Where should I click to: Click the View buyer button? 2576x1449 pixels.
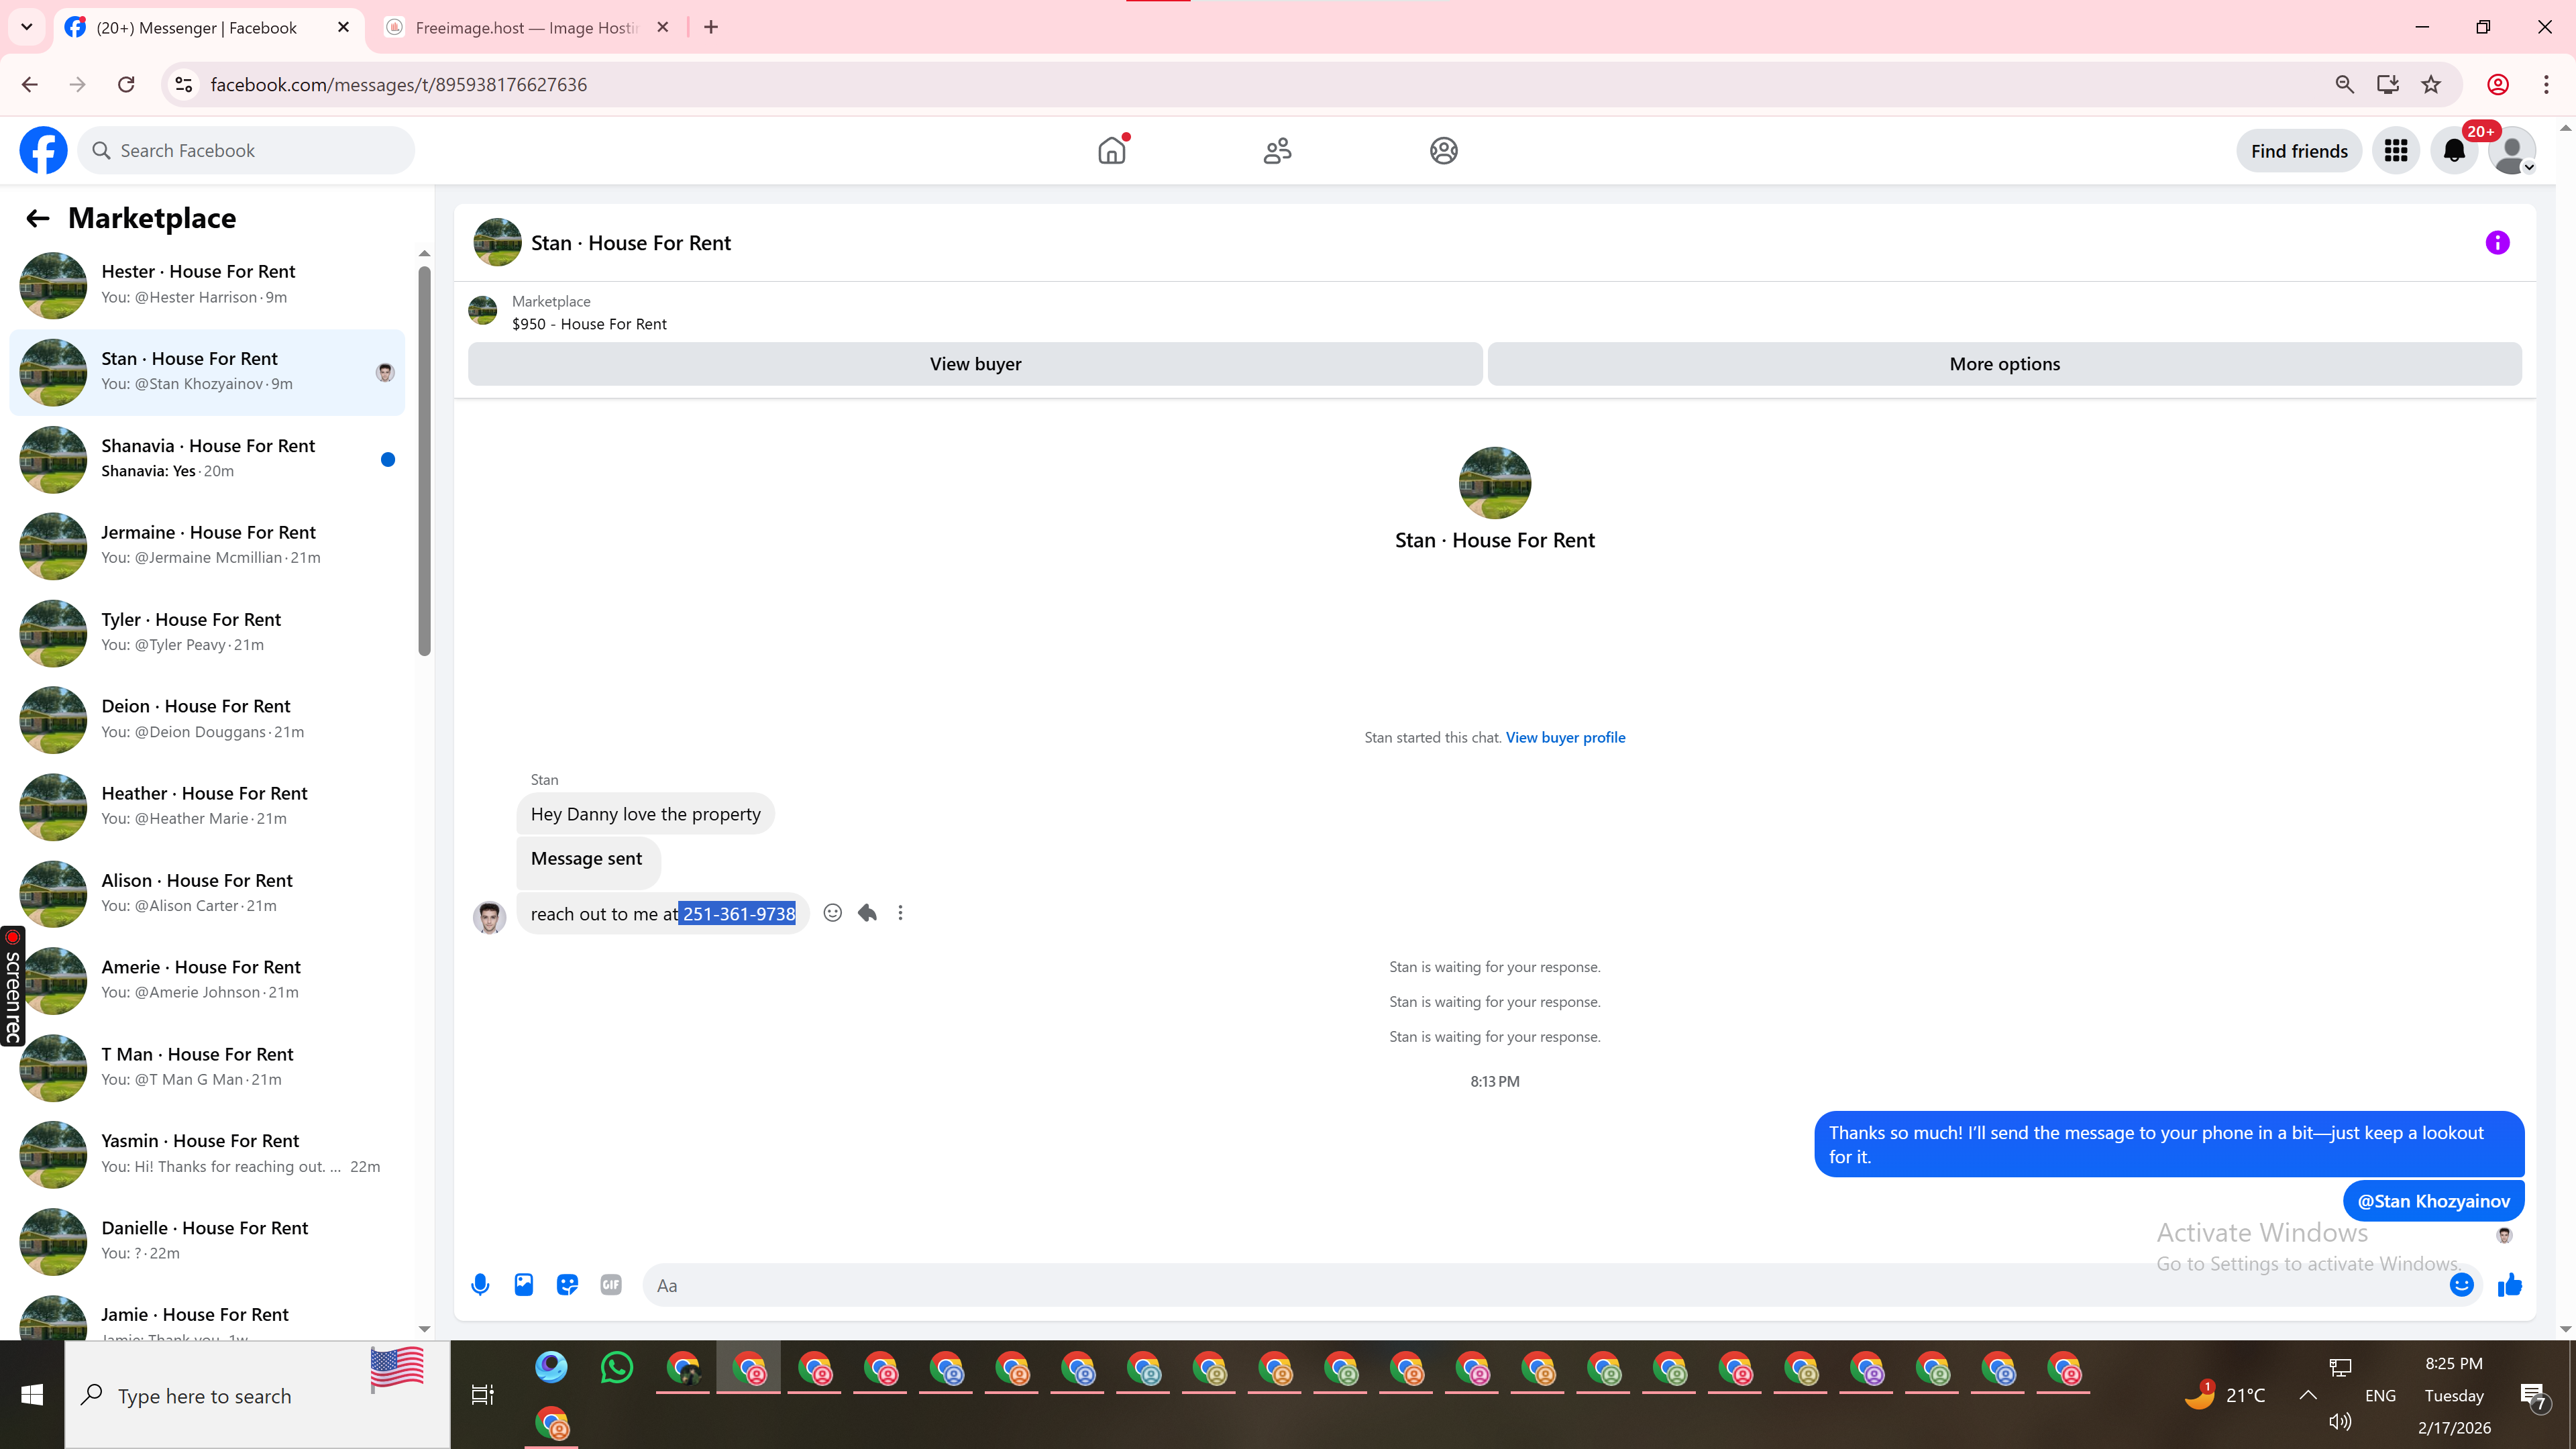(x=975, y=364)
